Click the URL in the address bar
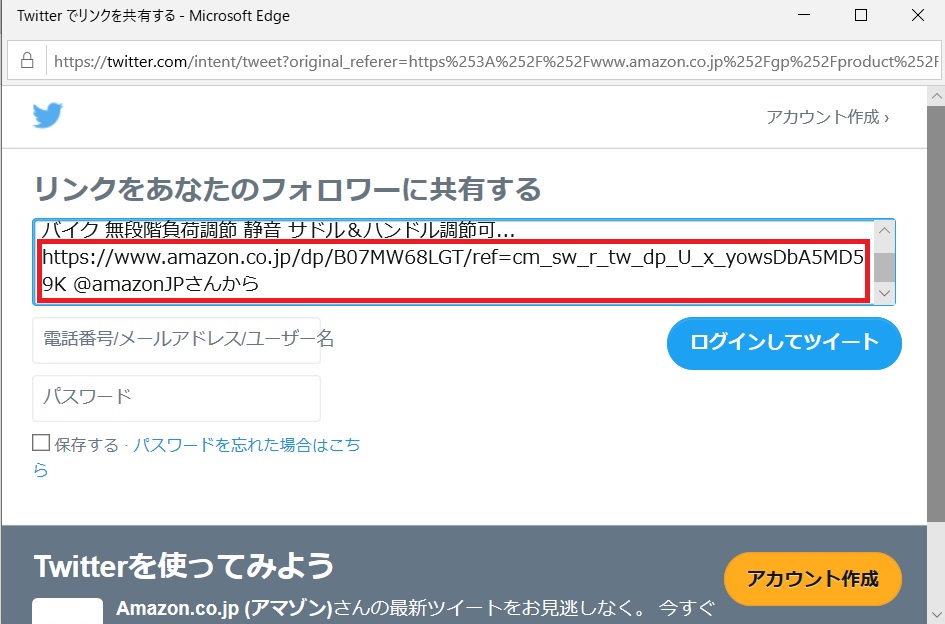945x624 pixels. pyautogui.click(x=496, y=61)
